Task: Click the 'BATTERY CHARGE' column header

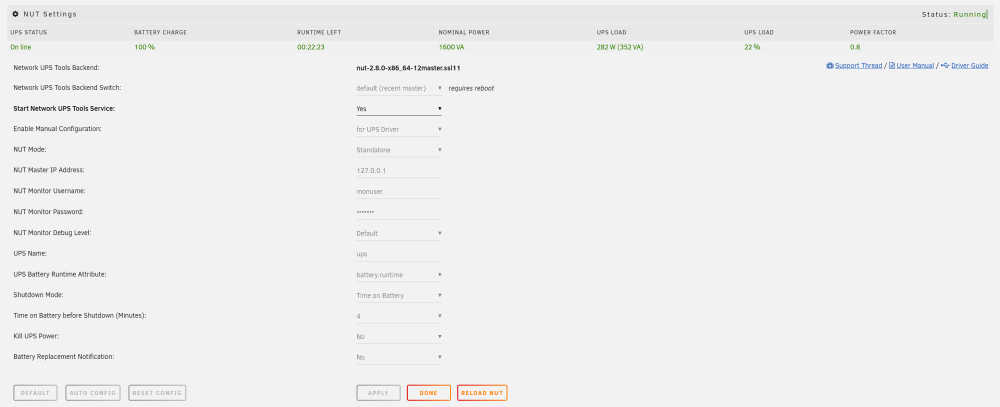Action: (x=160, y=32)
